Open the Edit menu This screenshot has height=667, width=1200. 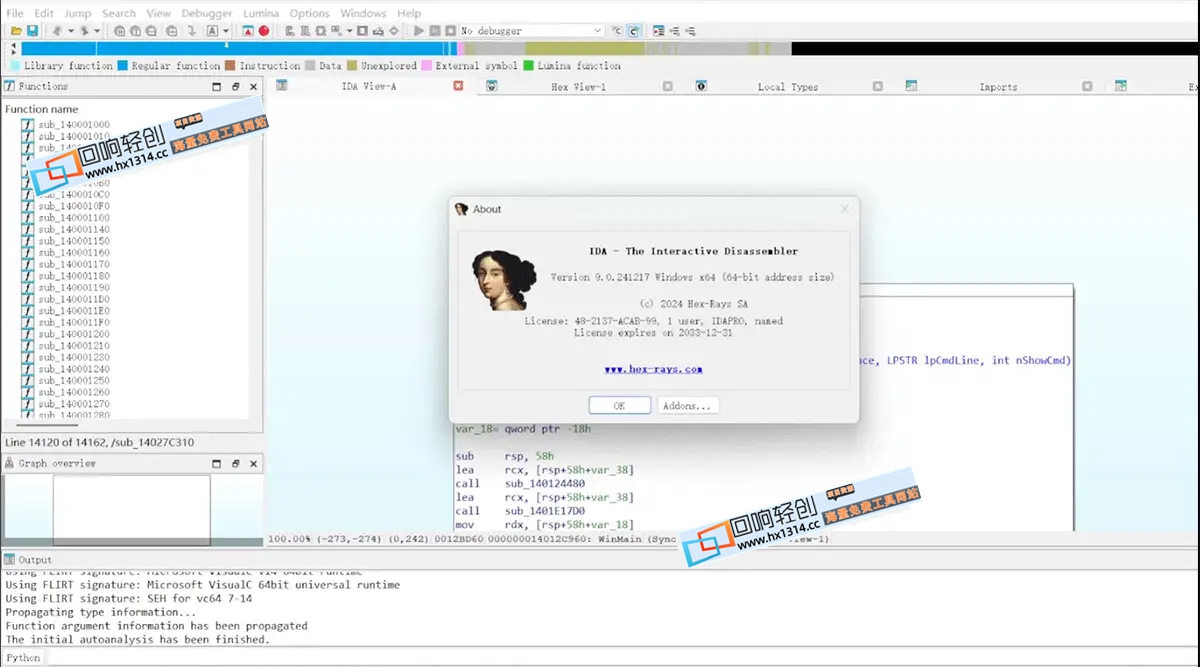(44, 13)
